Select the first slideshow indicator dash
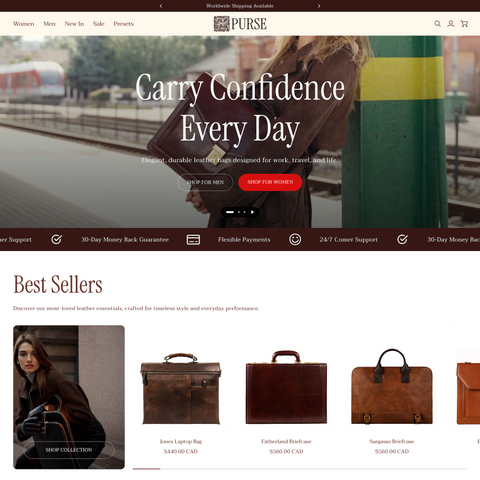The width and height of the screenshot is (480, 480). click(230, 212)
